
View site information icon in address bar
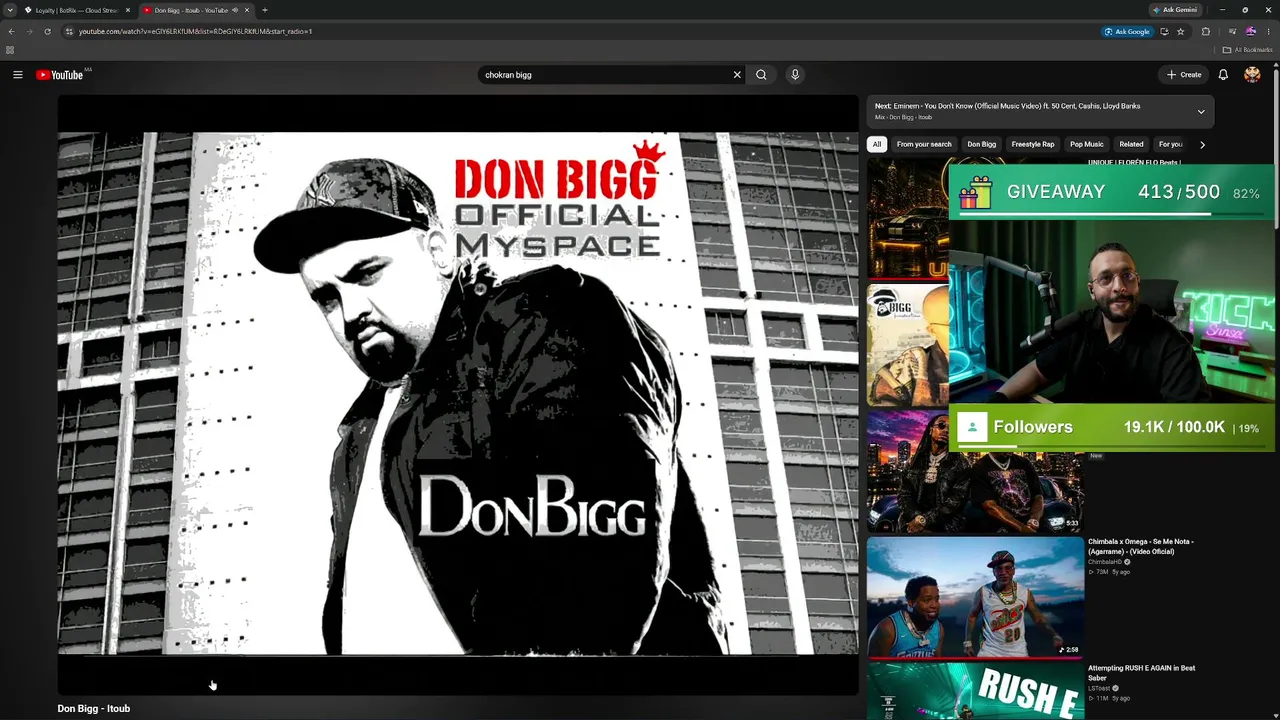pyautogui.click(x=69, y=31)
